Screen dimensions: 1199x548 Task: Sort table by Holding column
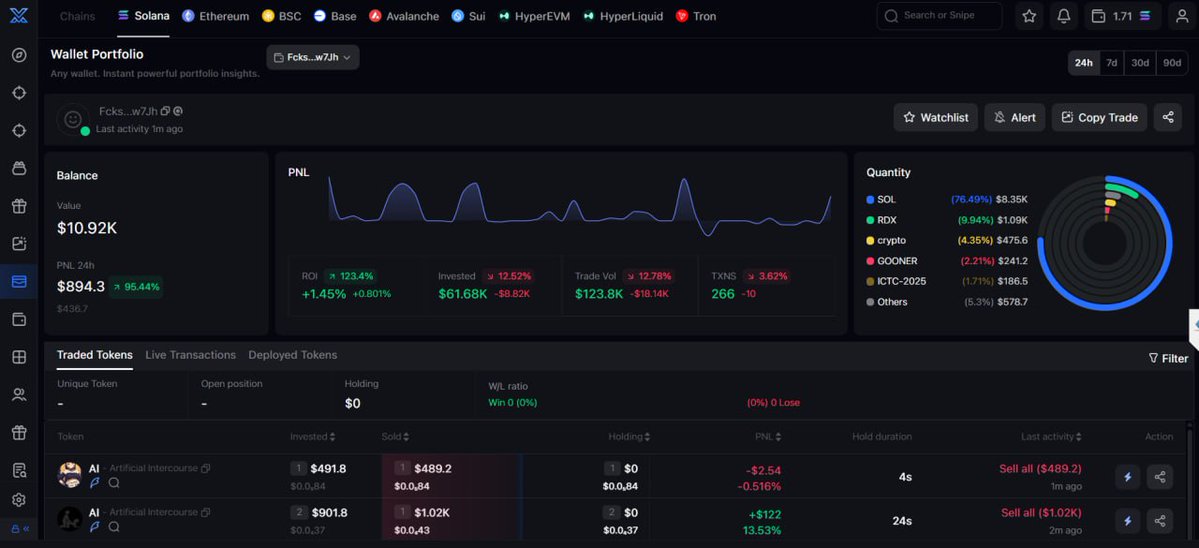pyautogui.click(x=629, y=436)
